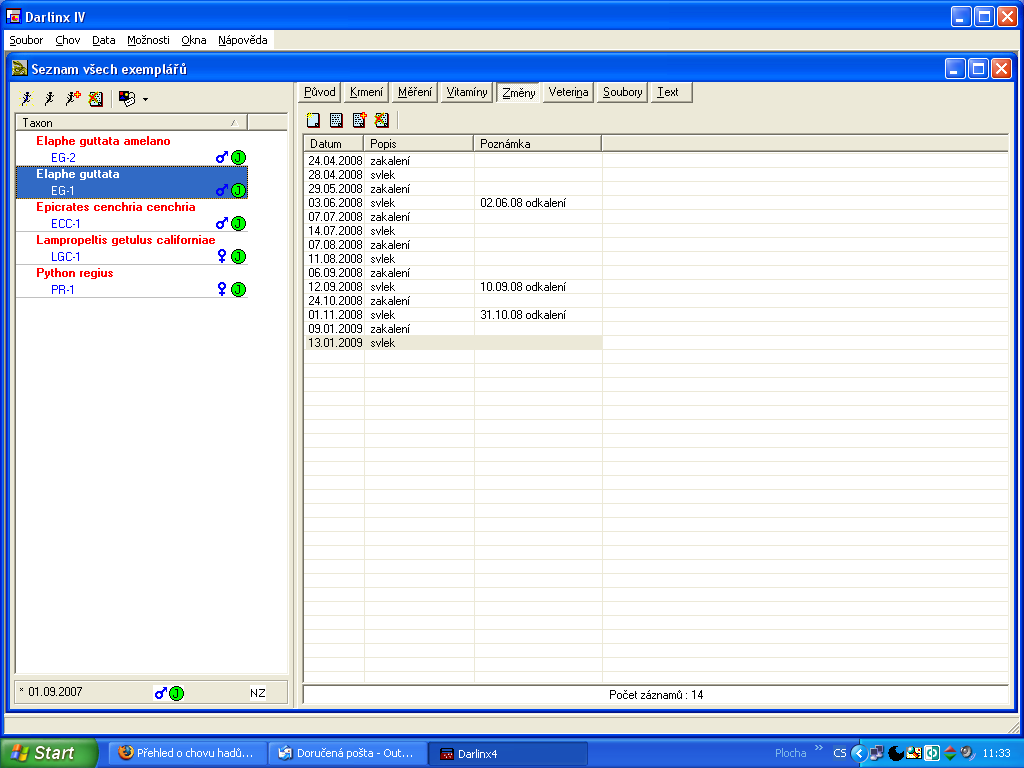The height and width of the screenshot is (768, 1024).
Task: Switch to the Krmení tab
Action: point(366,92)
